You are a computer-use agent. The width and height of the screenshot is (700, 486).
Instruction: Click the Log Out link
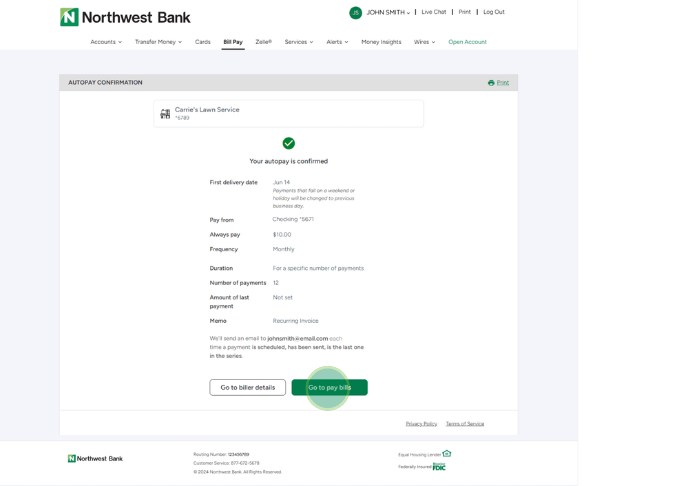[494, 12]
